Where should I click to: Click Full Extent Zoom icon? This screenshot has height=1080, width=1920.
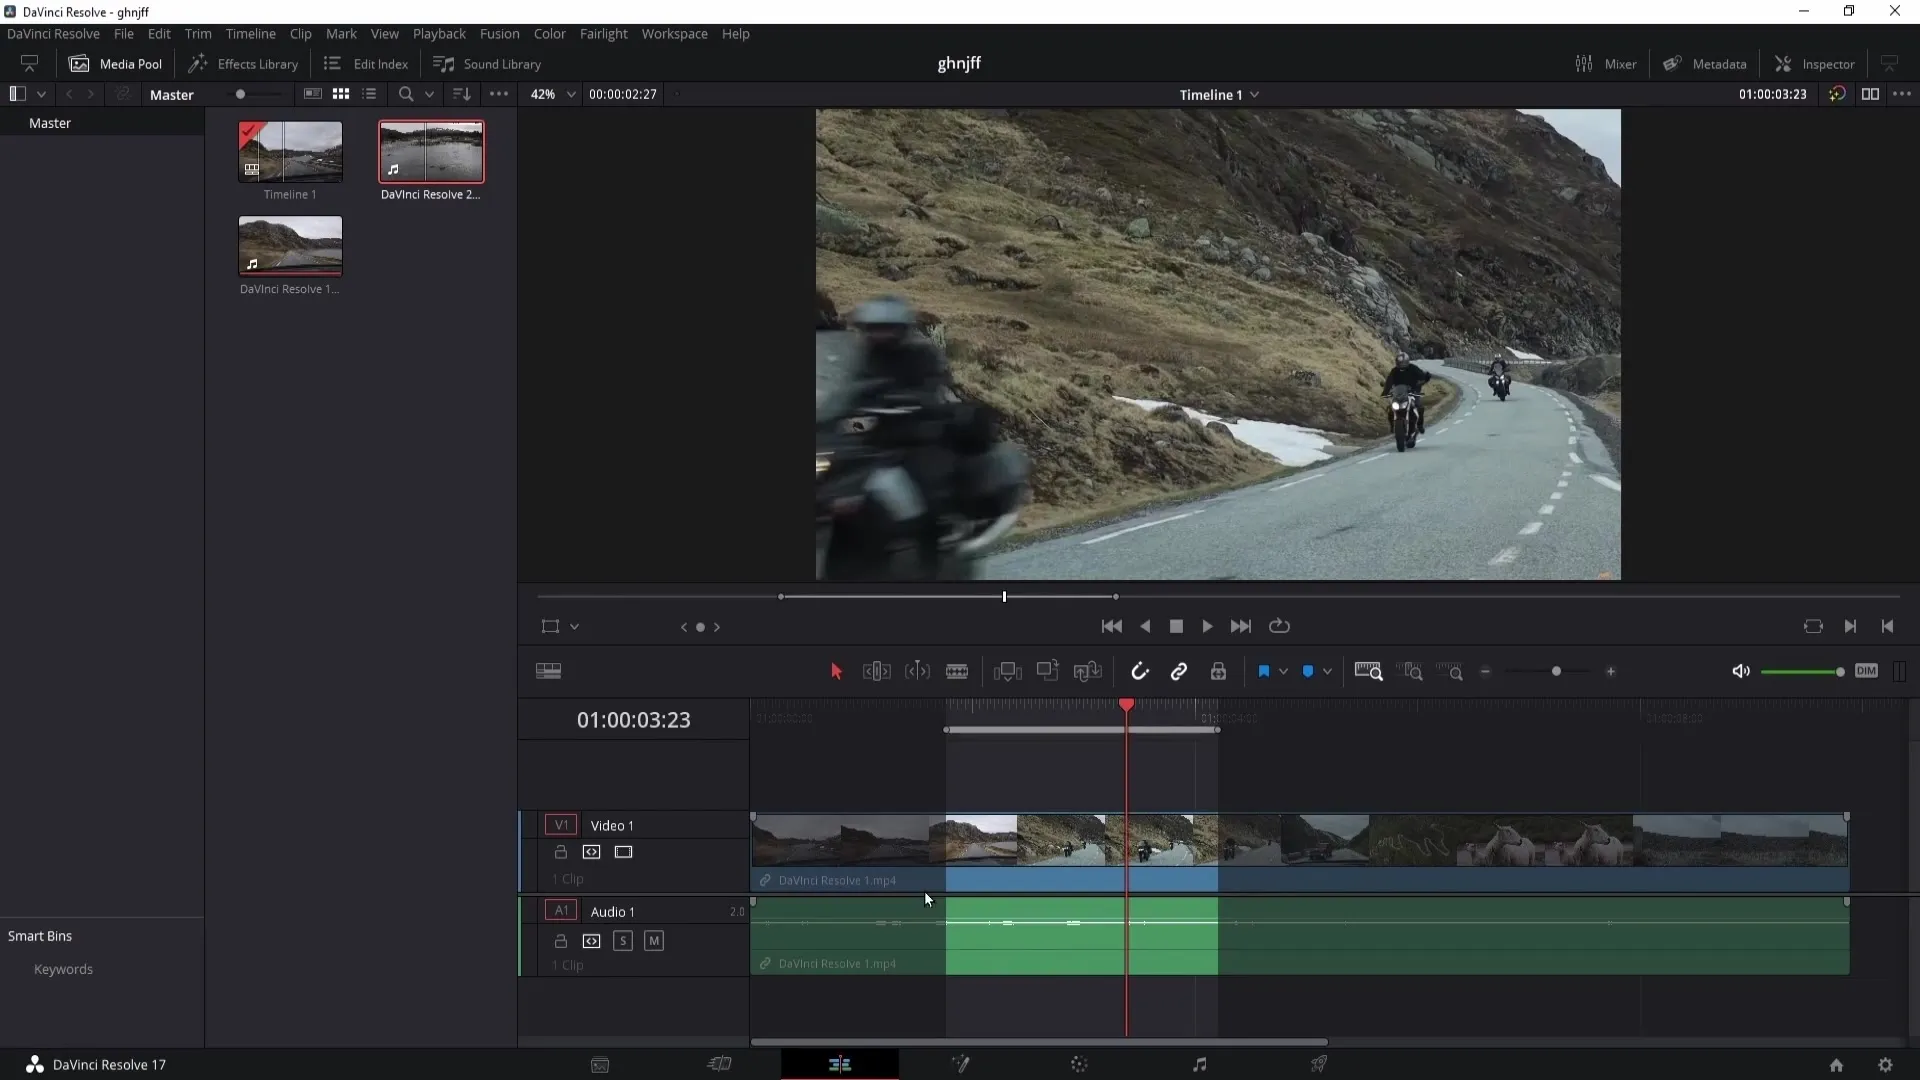(x=1368, y=671)
